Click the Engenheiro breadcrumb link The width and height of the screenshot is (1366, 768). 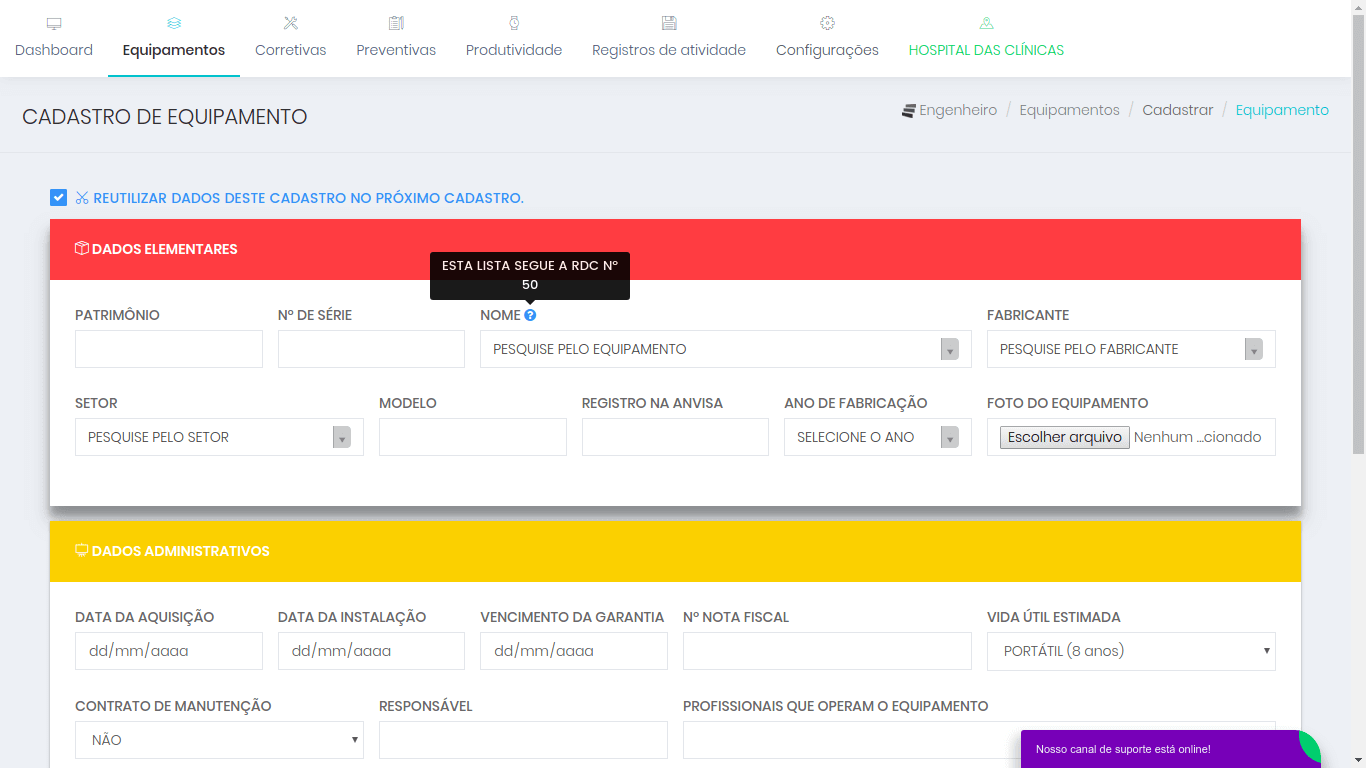[958, 110]
